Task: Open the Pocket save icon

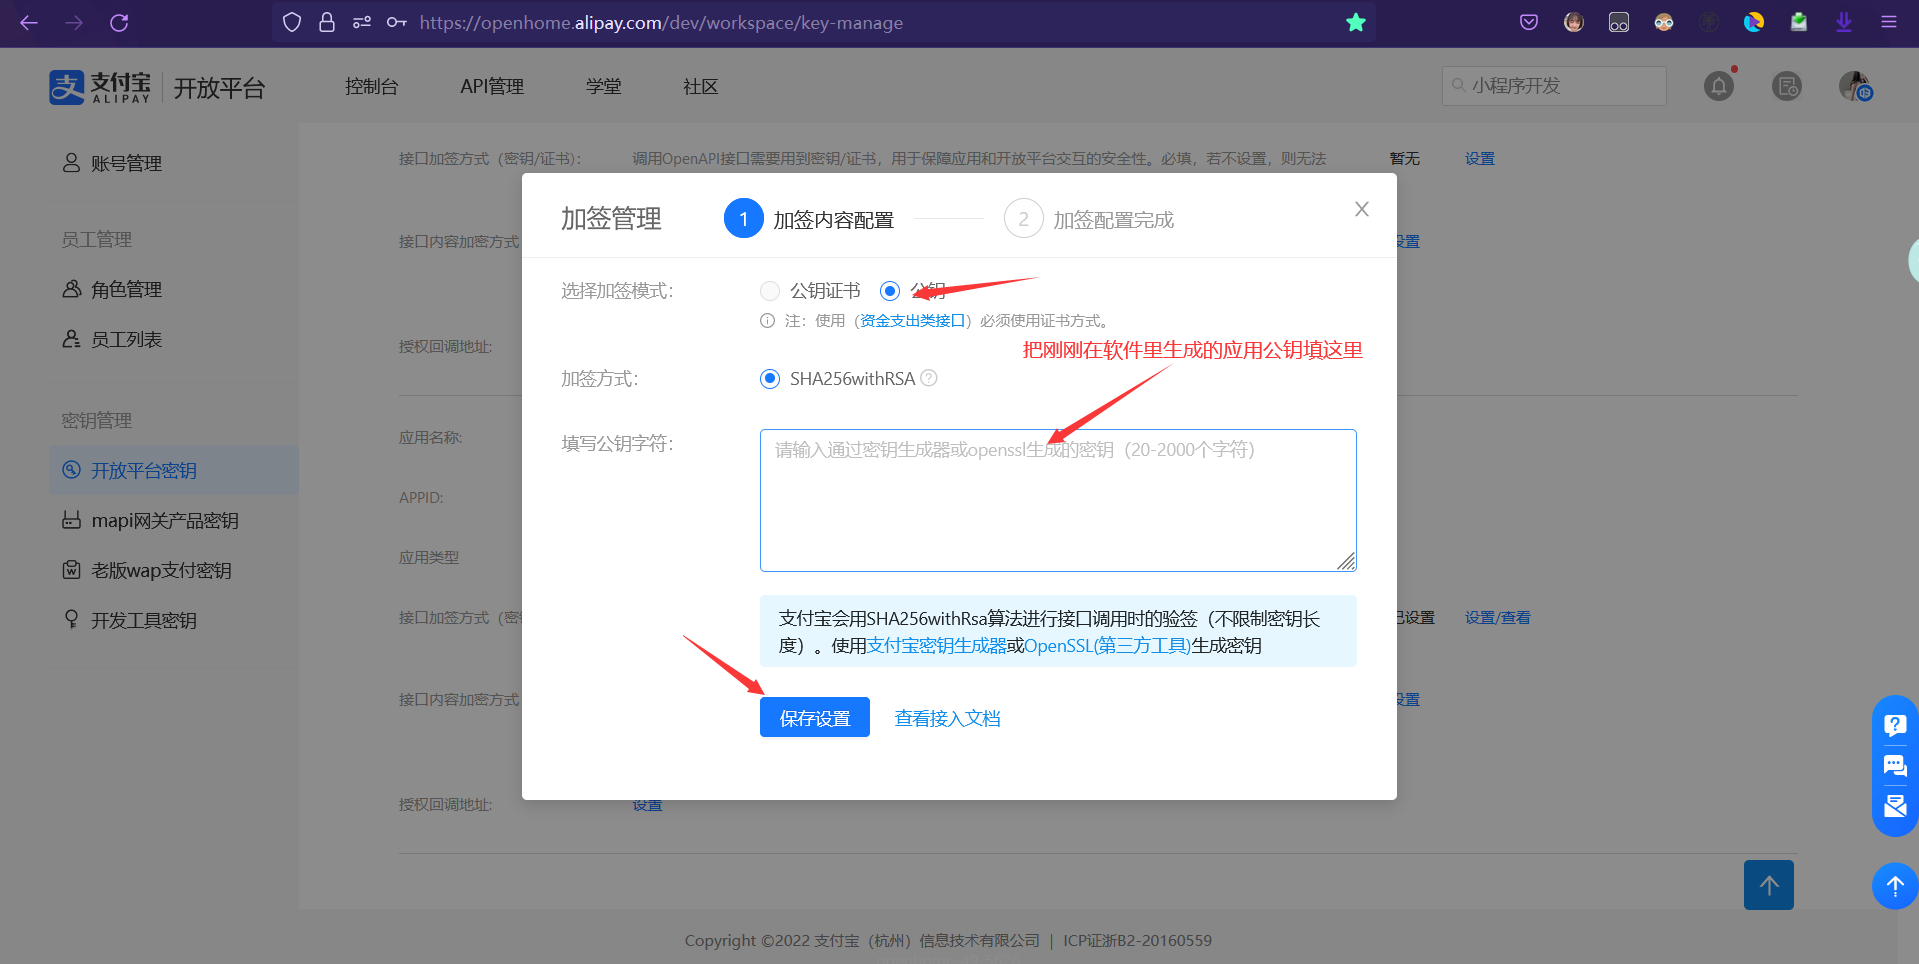Action: 1529,22
